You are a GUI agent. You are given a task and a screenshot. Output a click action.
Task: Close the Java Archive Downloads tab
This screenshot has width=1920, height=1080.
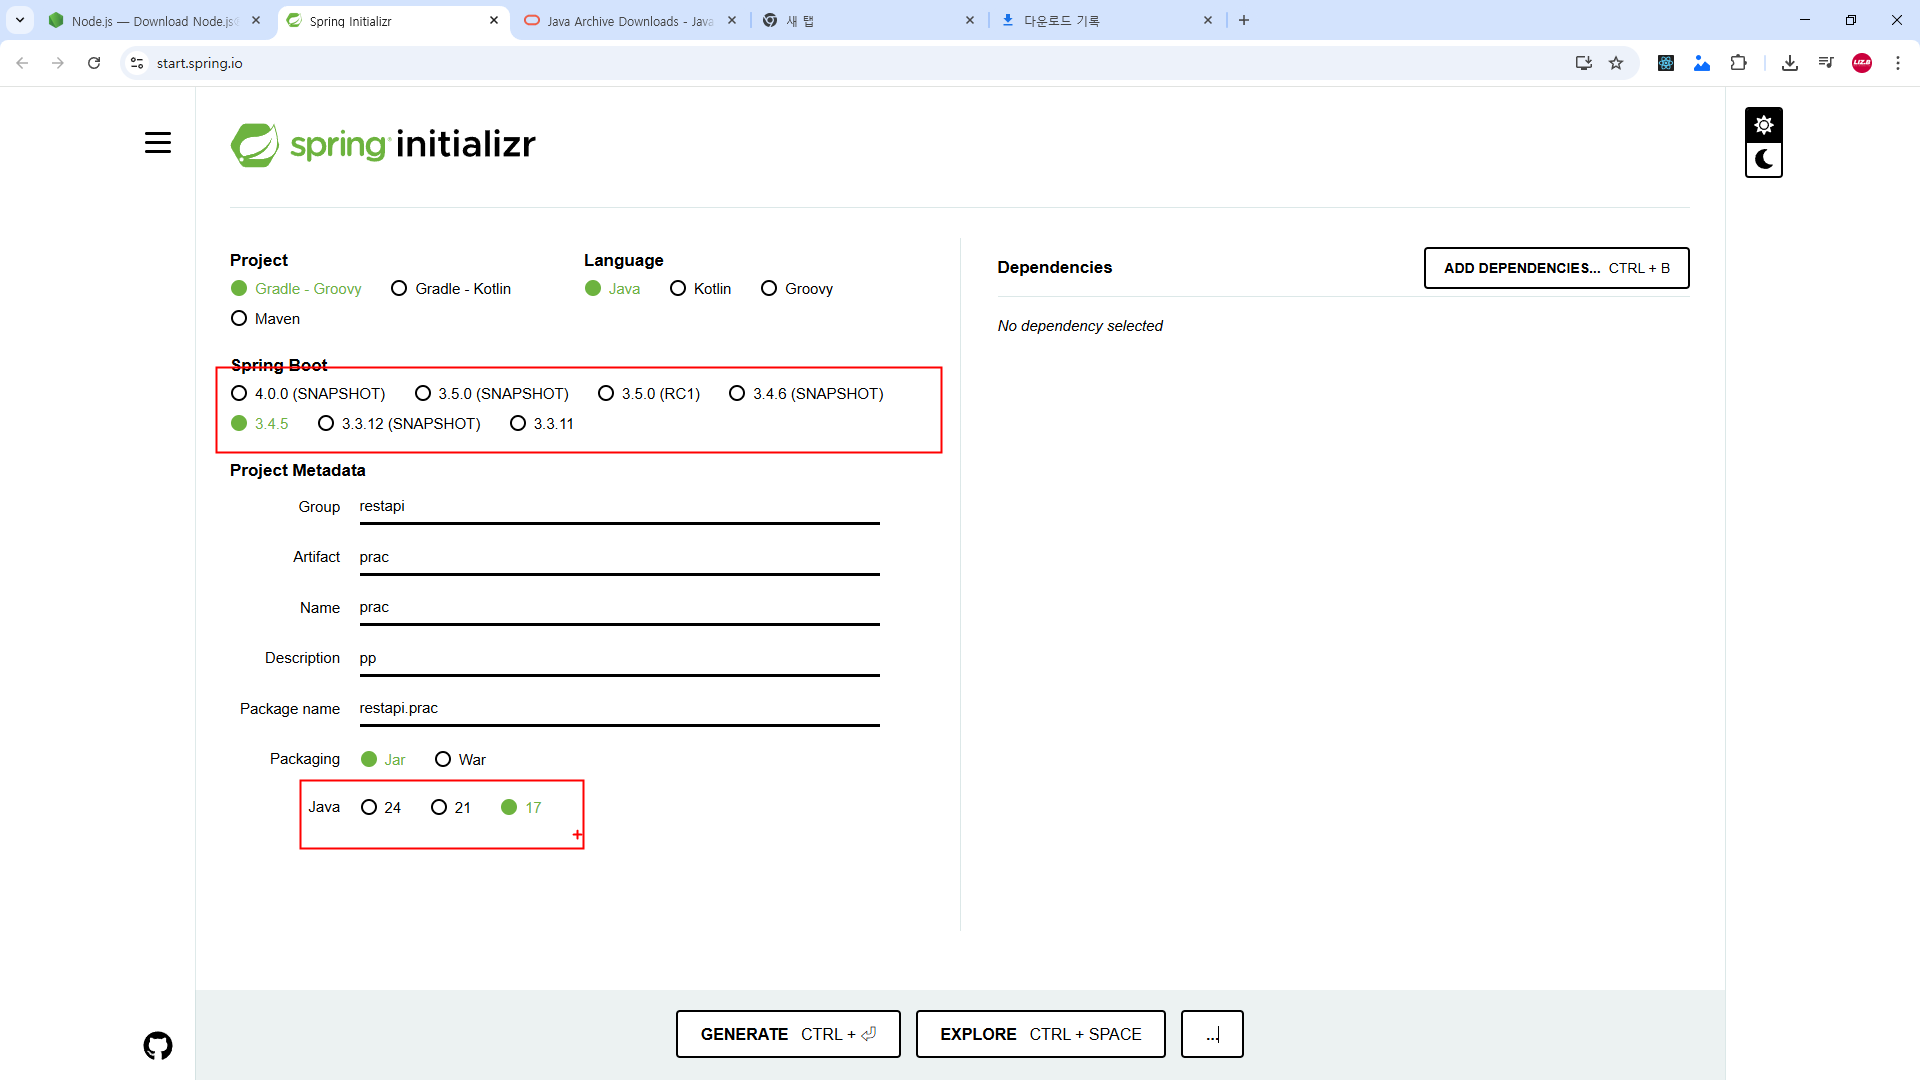(x=732, y=20)
